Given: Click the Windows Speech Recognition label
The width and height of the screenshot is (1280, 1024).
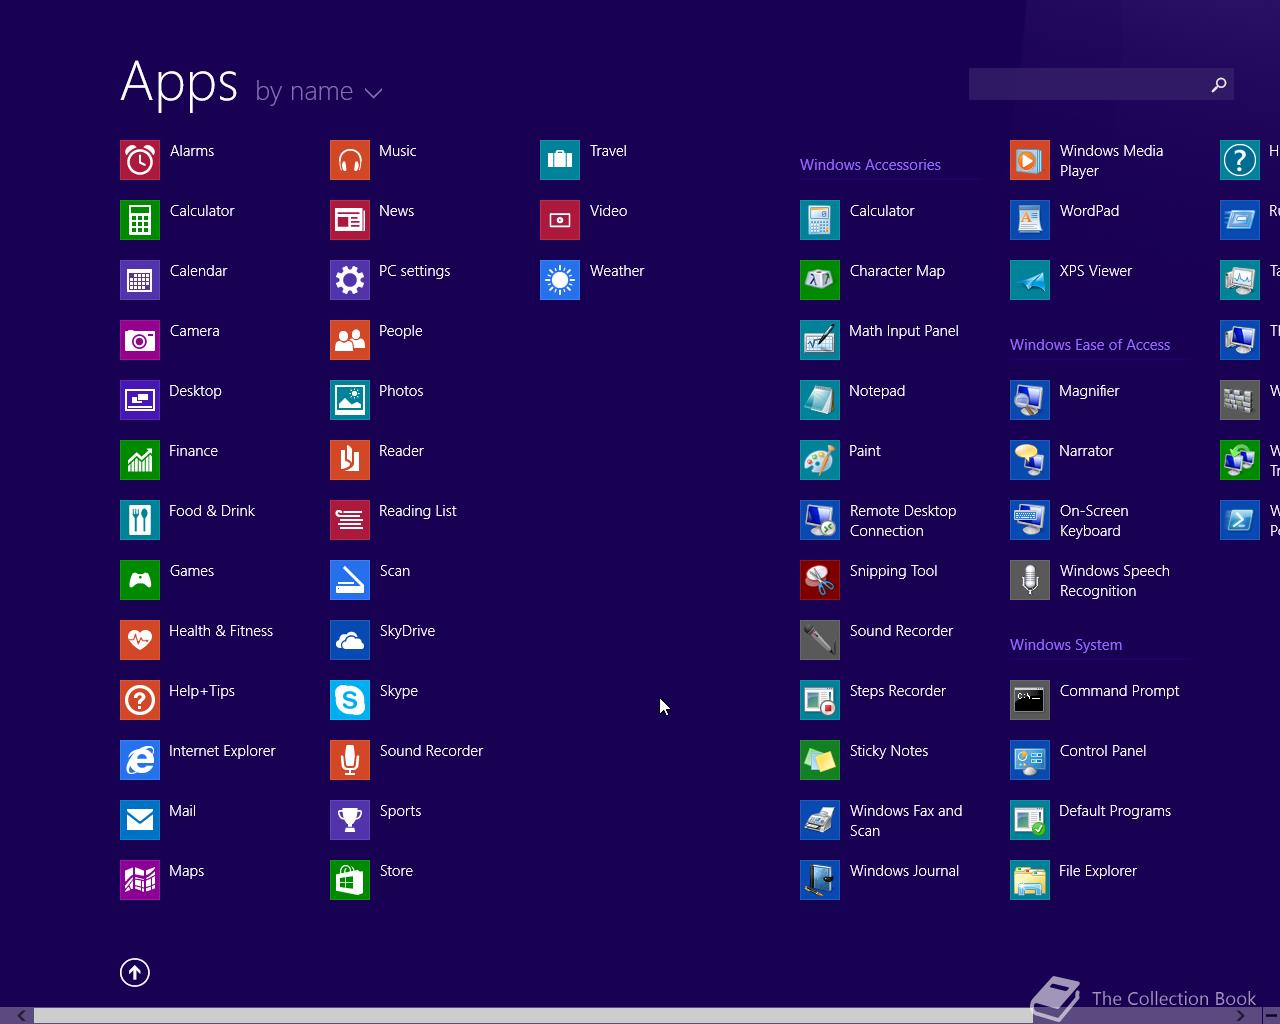Looking at the screenshot, I should (1114, 581).
